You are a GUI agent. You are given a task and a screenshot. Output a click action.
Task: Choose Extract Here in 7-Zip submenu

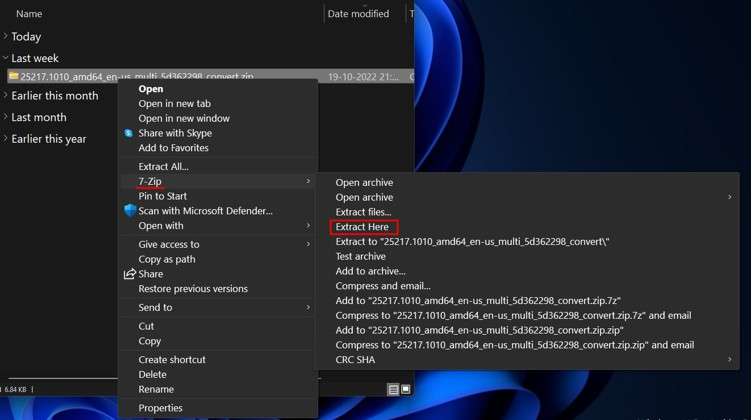point(362,227)
